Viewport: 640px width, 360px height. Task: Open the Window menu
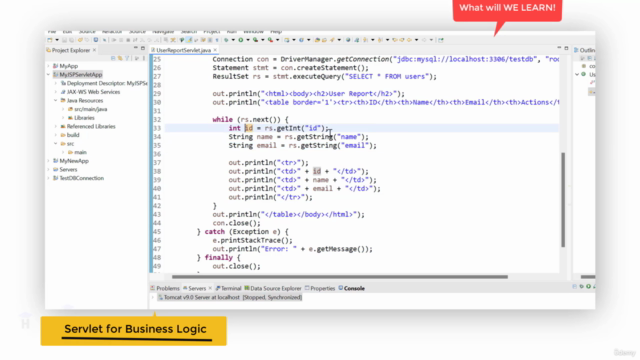(x=253, y=31)
